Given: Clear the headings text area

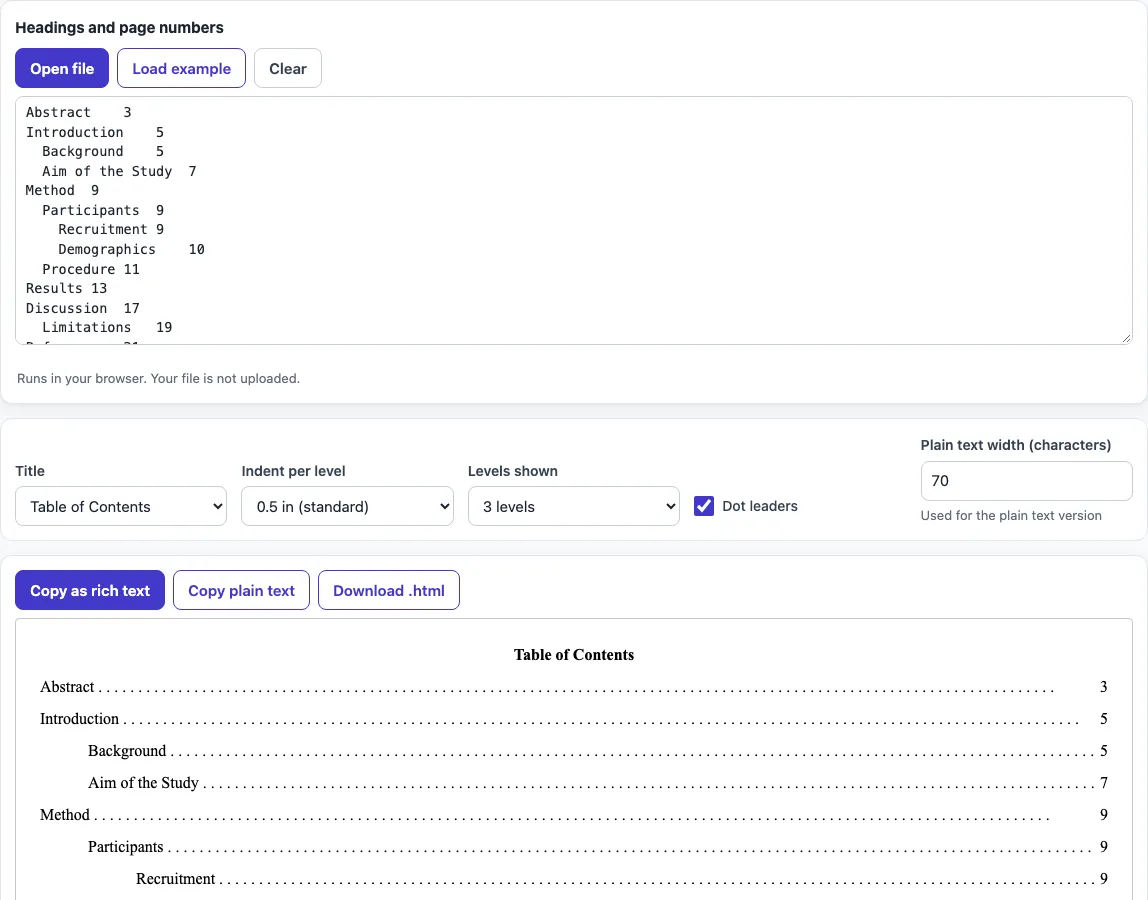Looking at the screenshot, I should (x=288, y=68).
